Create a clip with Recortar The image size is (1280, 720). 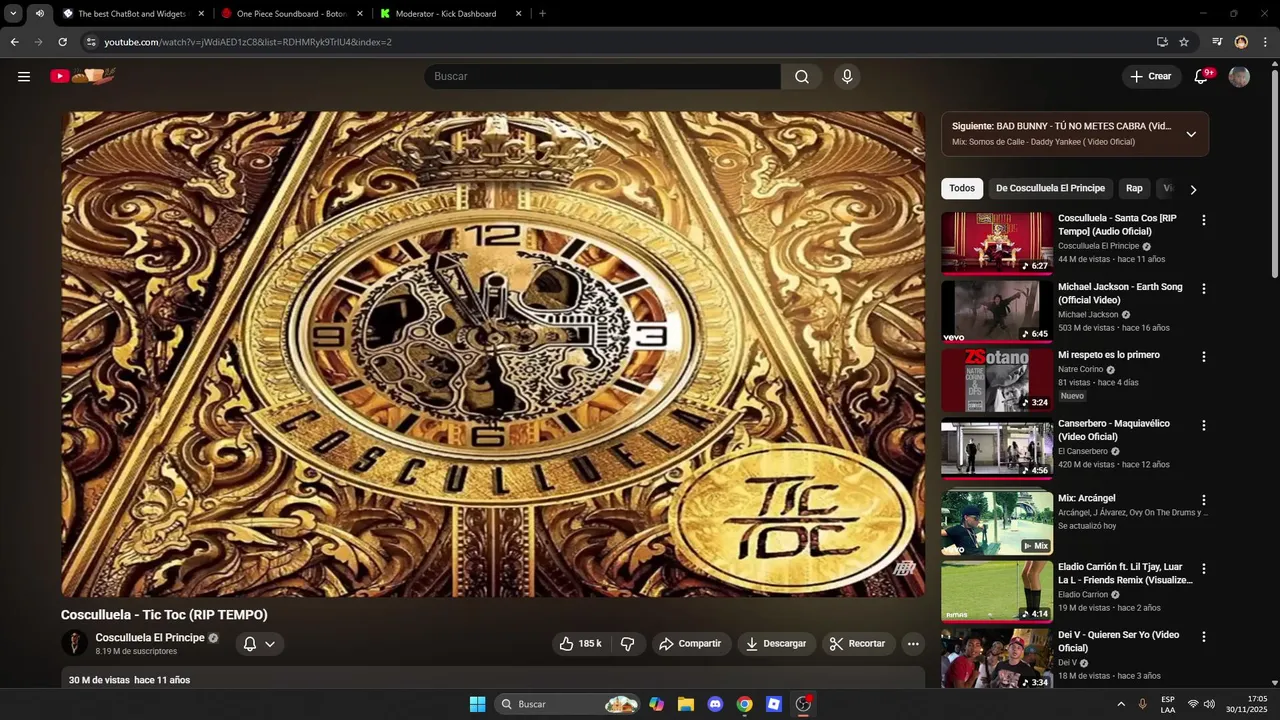click(x=859, y=644)
